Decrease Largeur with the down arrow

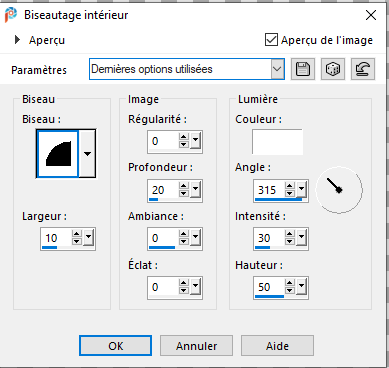click(77, 241)
